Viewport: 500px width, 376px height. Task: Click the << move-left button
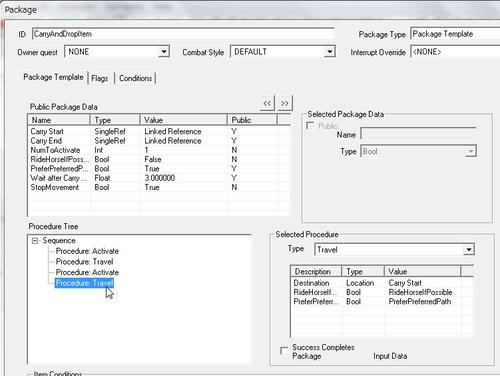[267, 103]
